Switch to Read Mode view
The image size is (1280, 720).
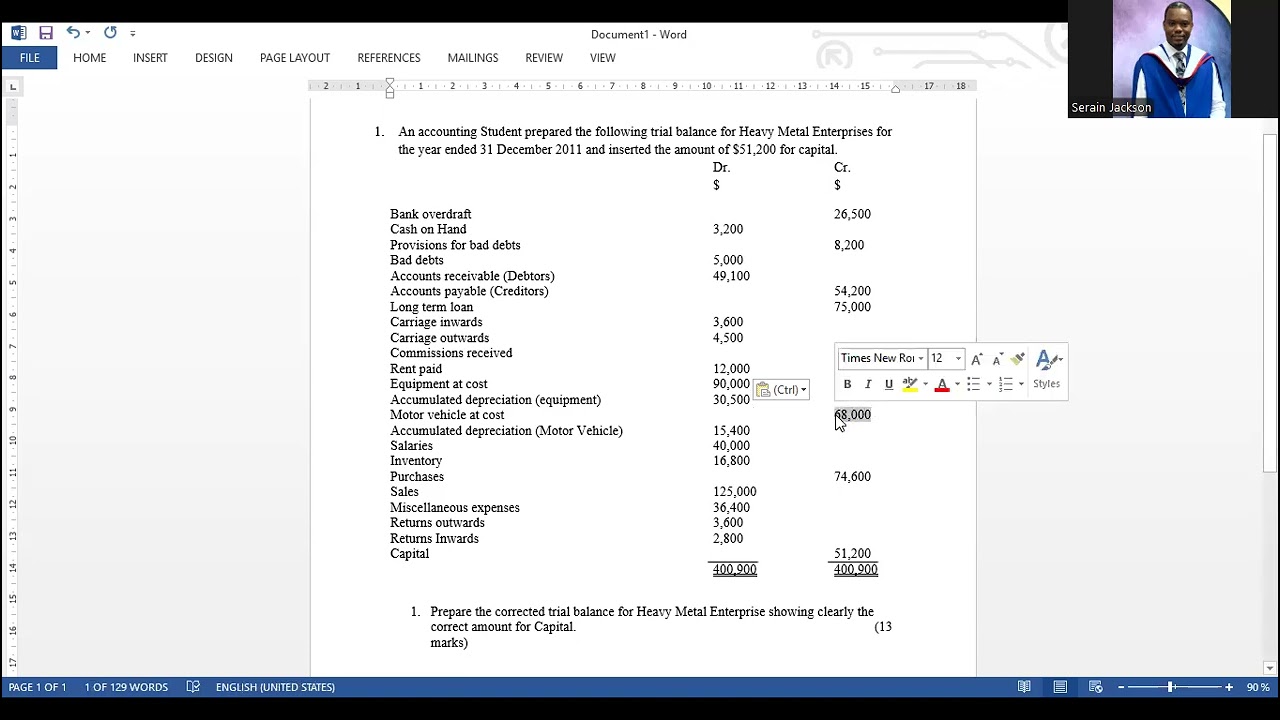coord(1024,687)
